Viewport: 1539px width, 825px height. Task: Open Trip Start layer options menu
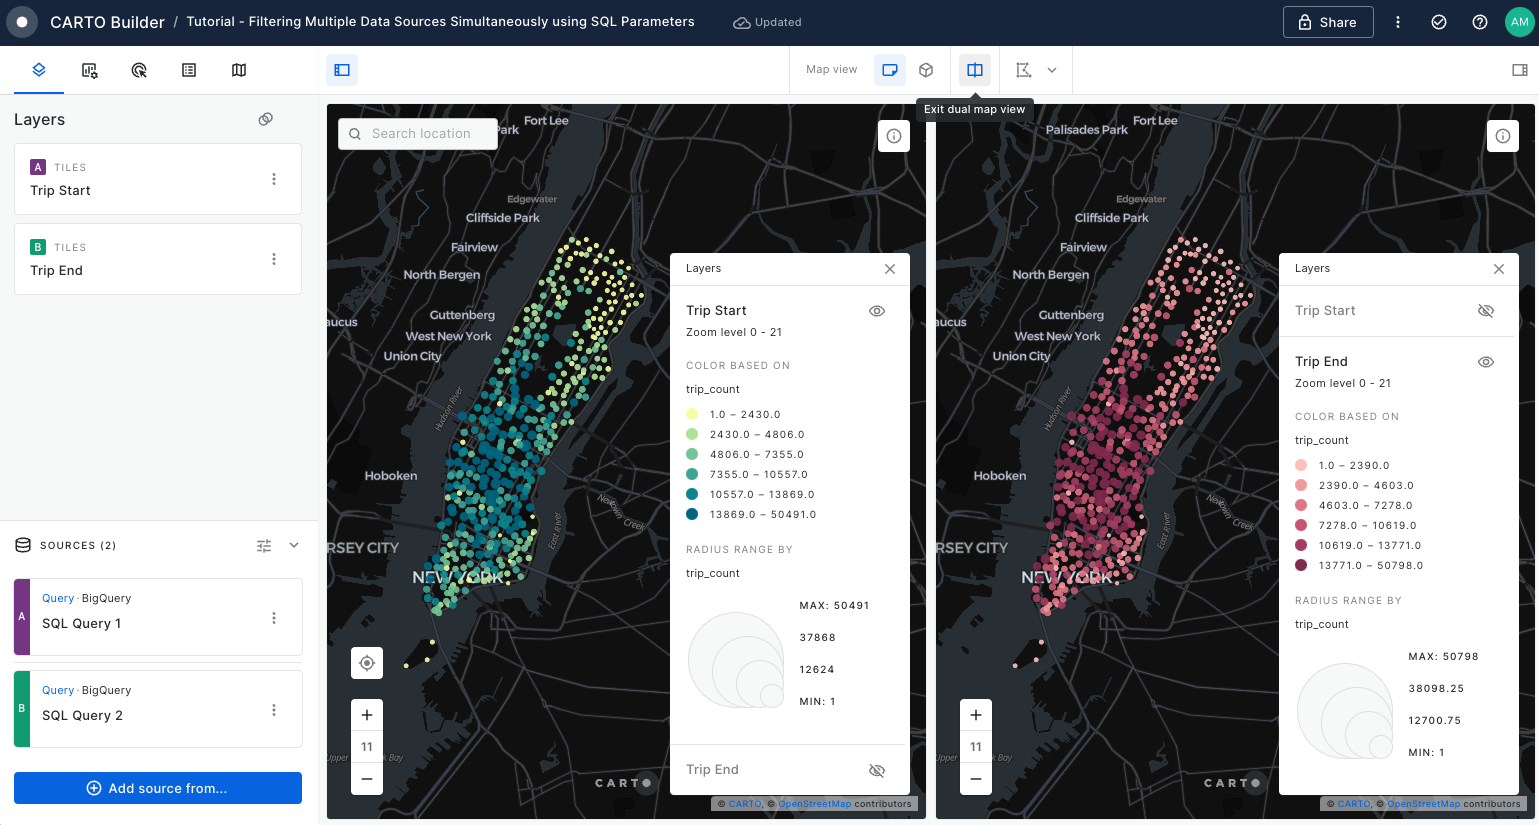274,179
